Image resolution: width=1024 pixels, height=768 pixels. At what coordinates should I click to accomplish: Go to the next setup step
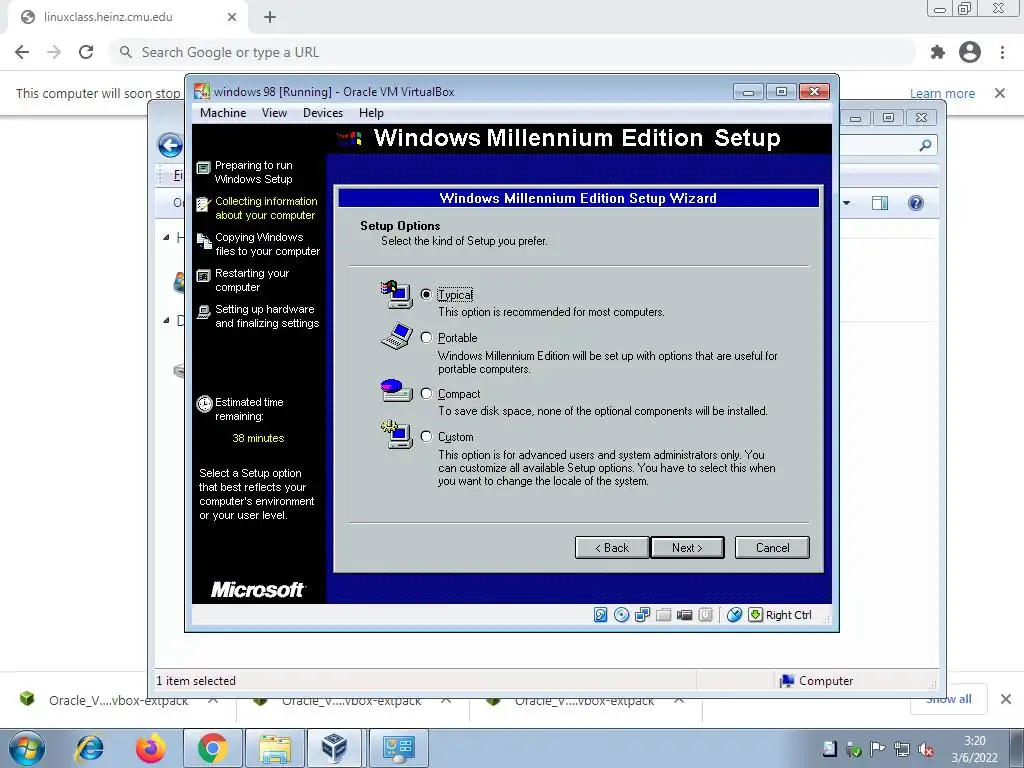[x=687, y=548]
